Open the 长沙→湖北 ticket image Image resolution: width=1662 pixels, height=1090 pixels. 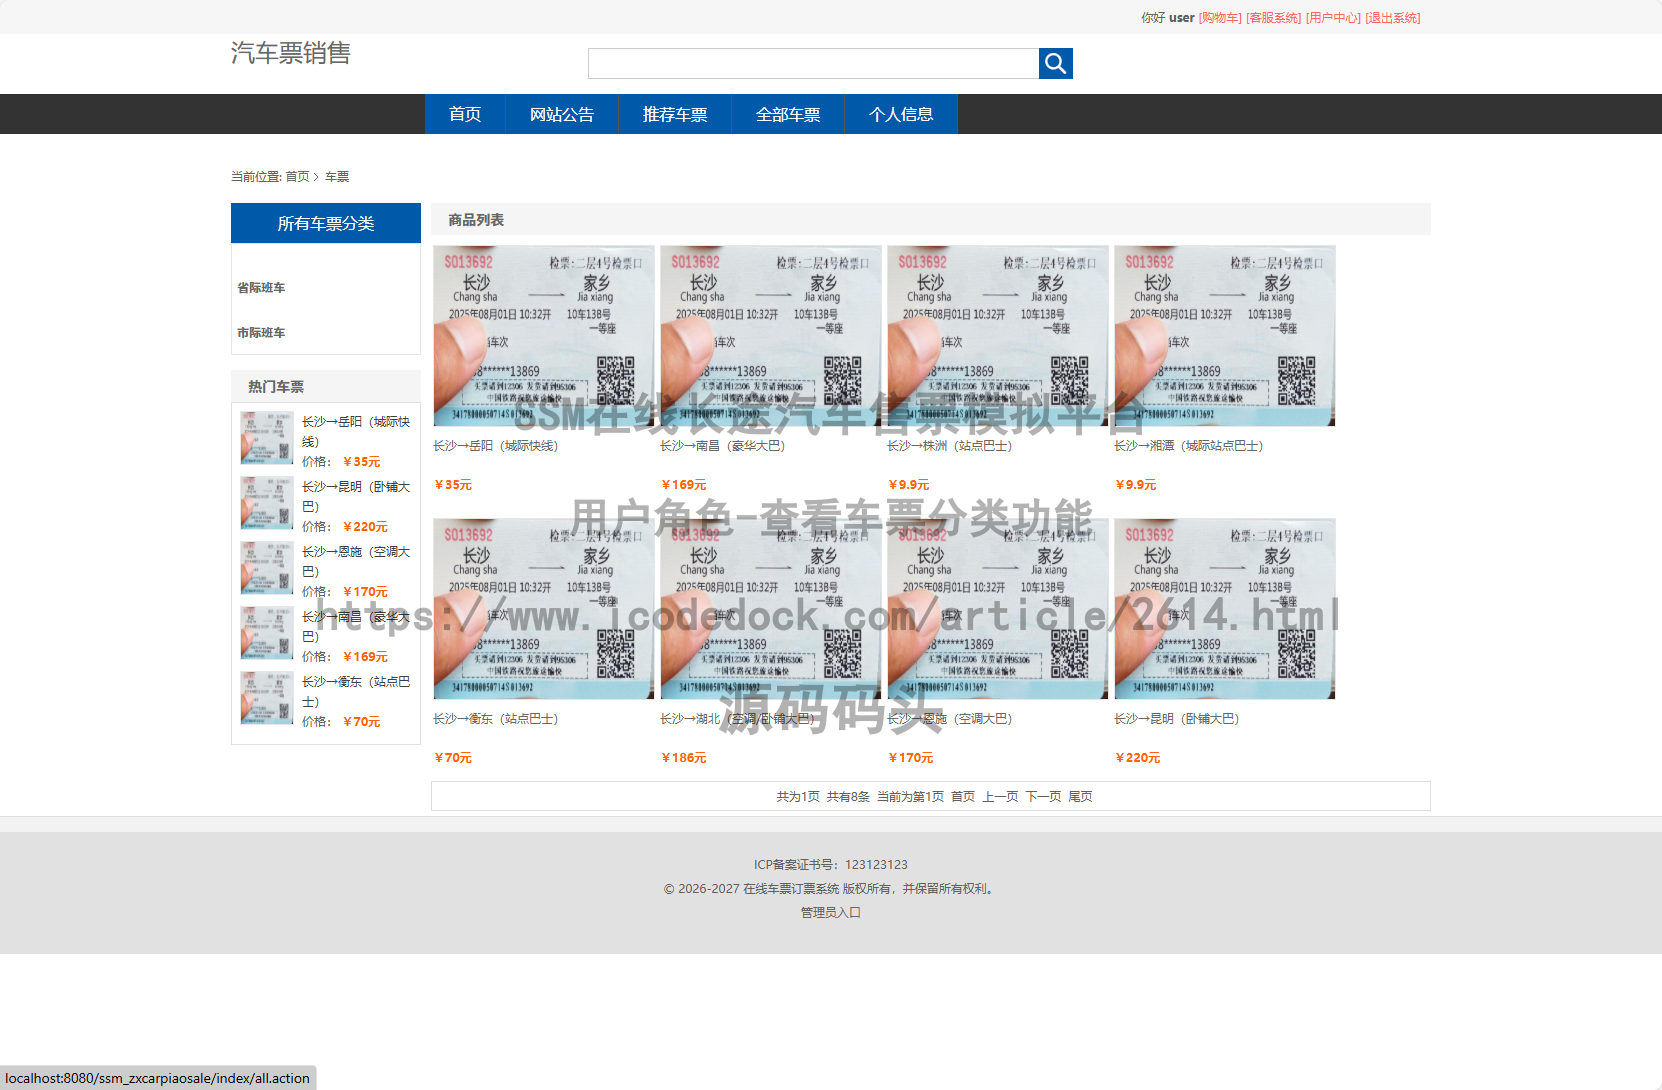pos(770,609)
